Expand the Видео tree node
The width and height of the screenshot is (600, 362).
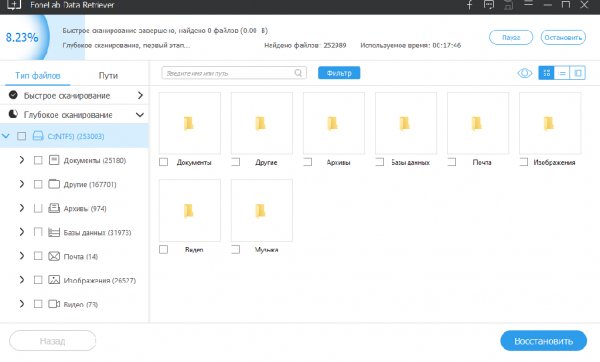coord(22,304)
